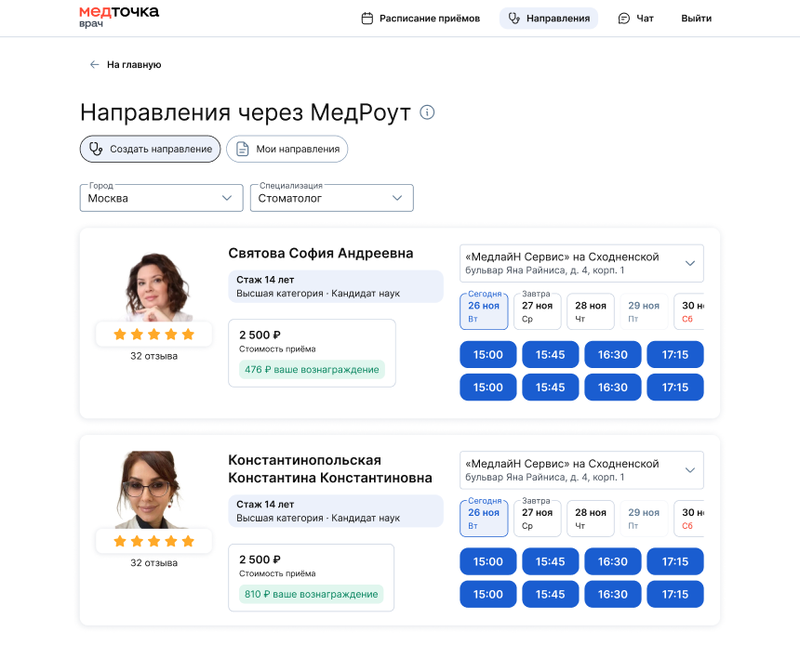The image size is (800, 658).
Task: Select 28 ноя date for Константинопольская
Action: [x=590, y=518]
